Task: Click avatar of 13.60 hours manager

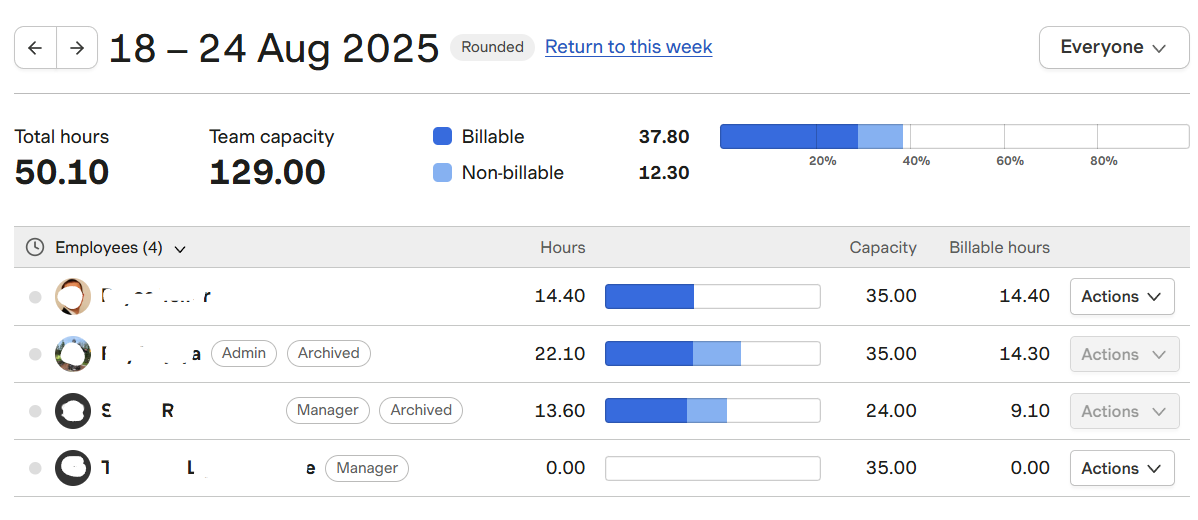Action: click(73, 411)
